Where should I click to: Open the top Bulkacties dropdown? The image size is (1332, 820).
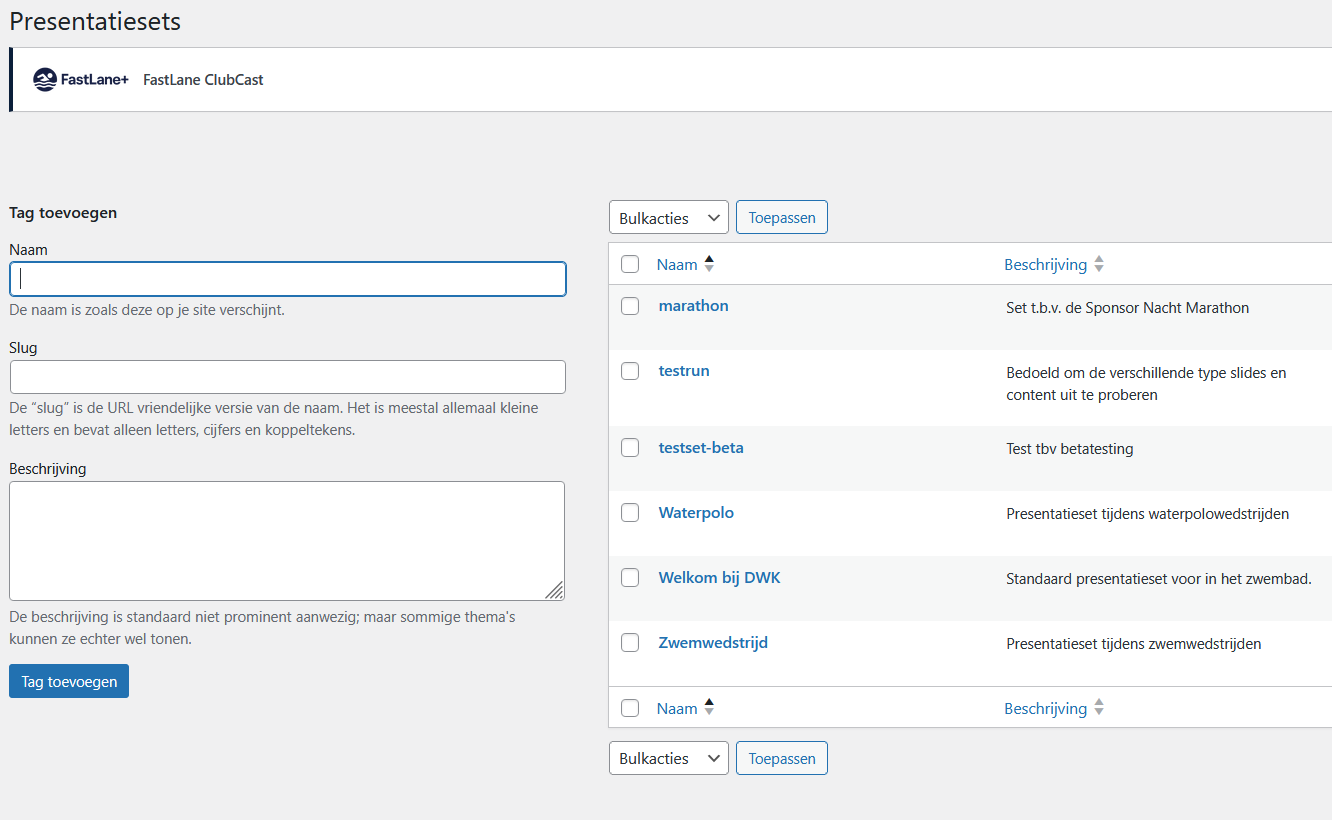668,218
